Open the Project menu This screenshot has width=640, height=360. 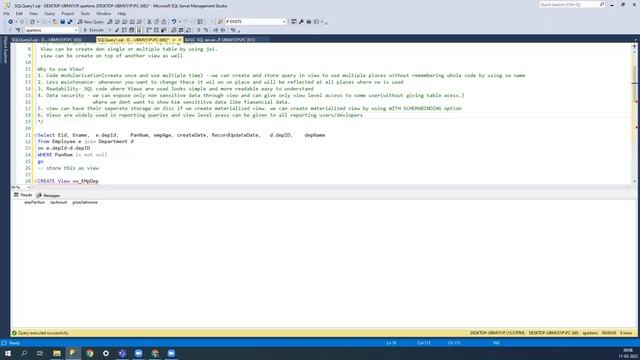click(x=68, y=13)
